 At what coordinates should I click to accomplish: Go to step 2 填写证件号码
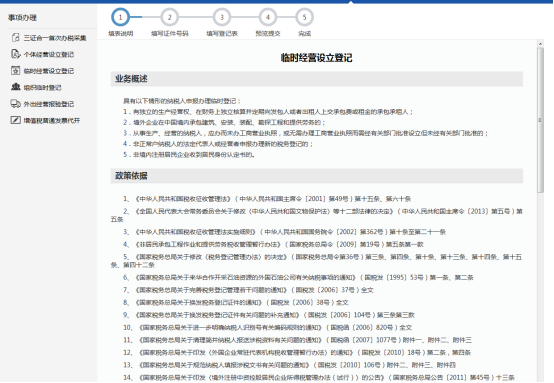tap(169, 17)
